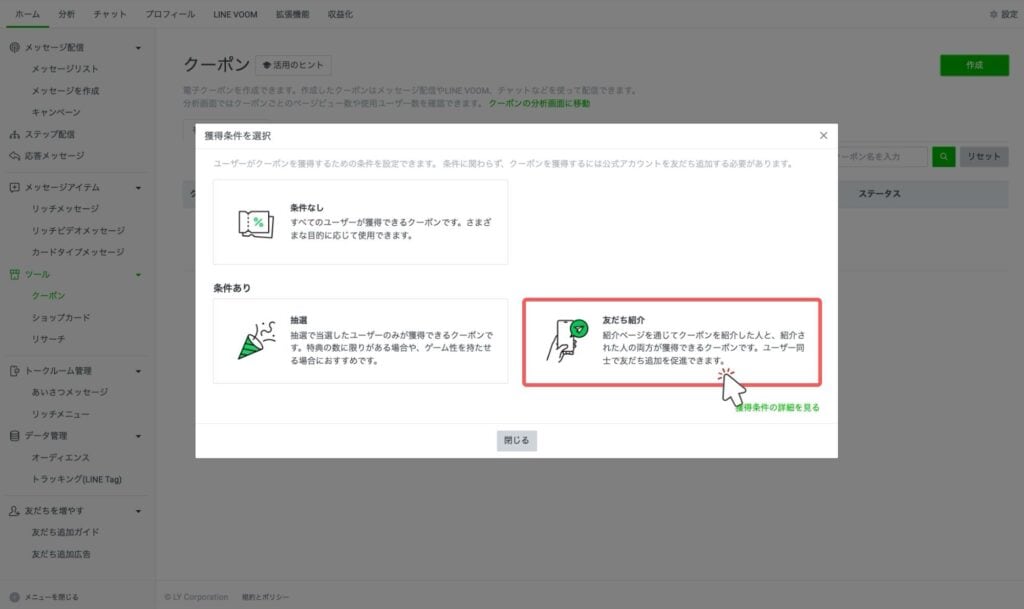The image size is (1024, 609).
Task: Switch to the 拡張機能 tab
Action: coord(292,14)
